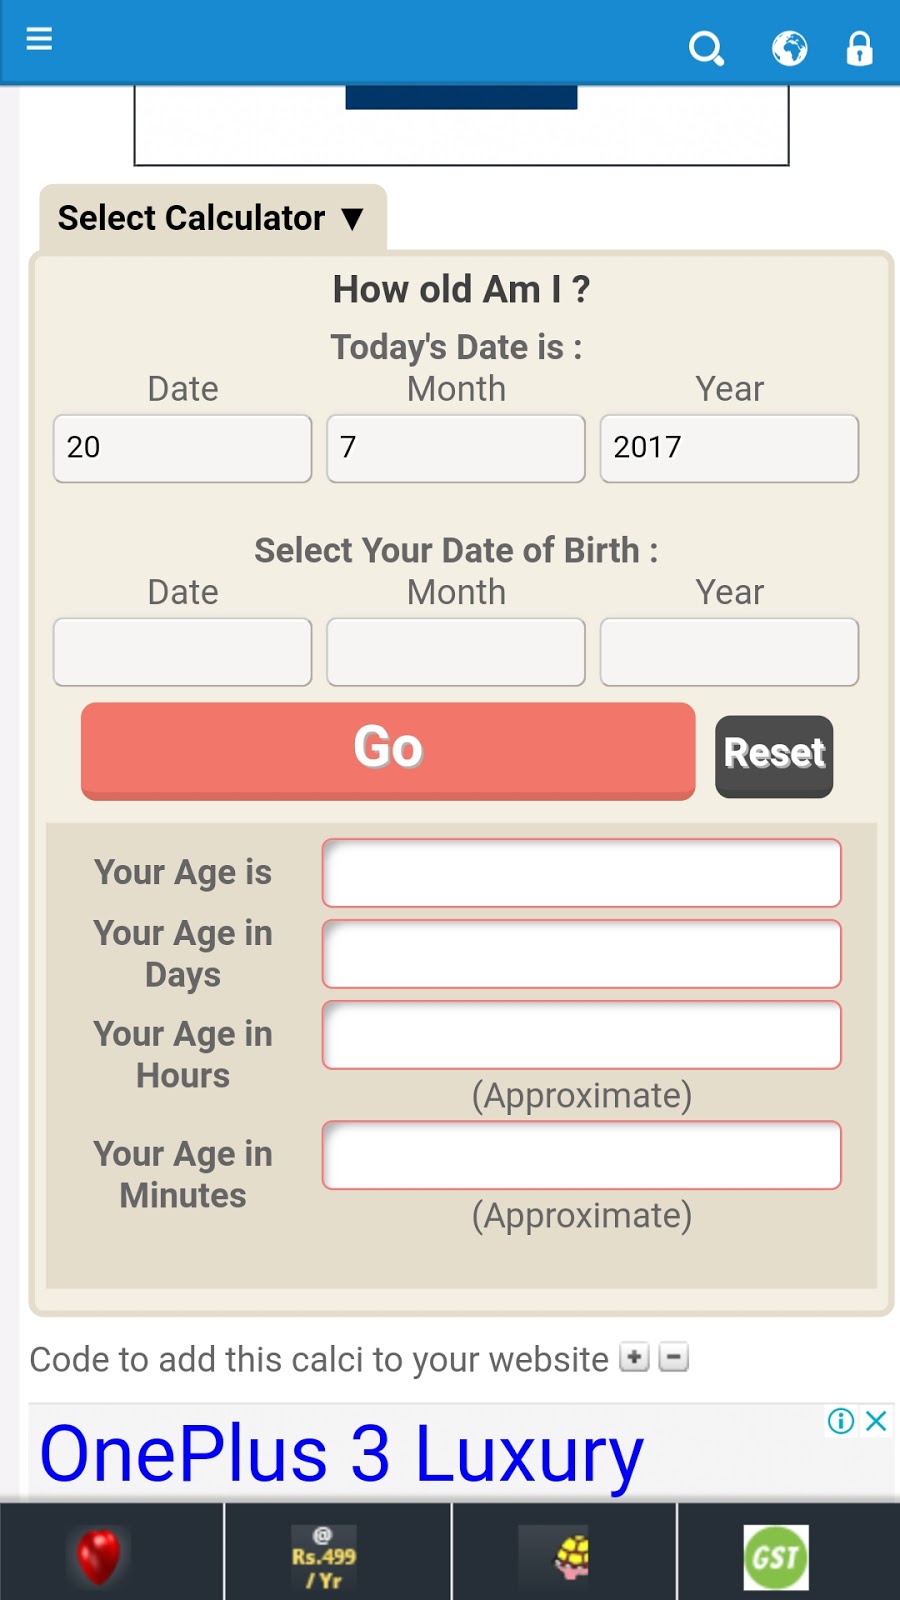Open the Select Calculator dropdown
This screenshot has width=900, height=1600.
(212, 218)
